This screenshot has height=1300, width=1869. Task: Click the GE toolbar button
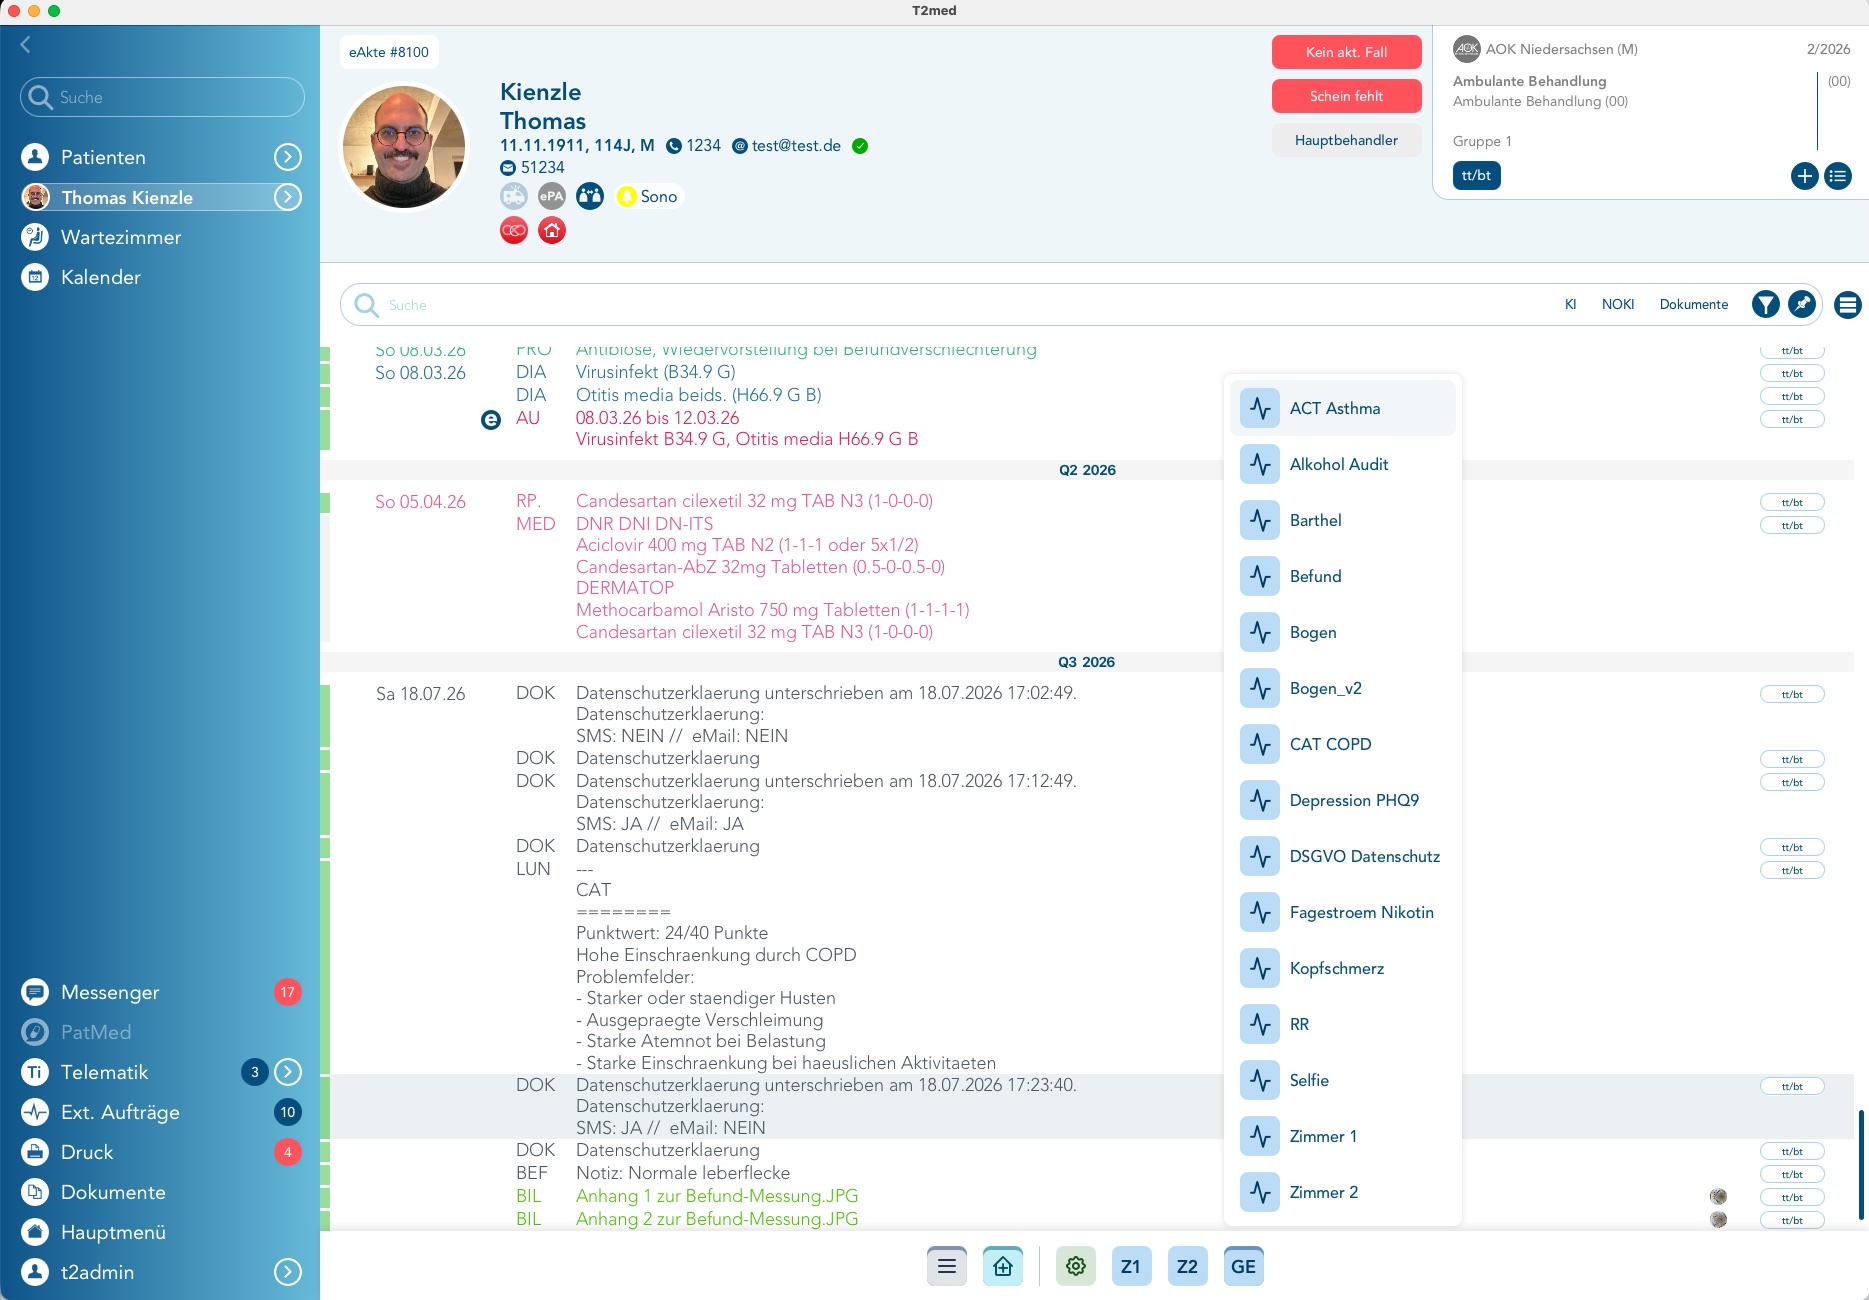[x=1243, y=1266]
